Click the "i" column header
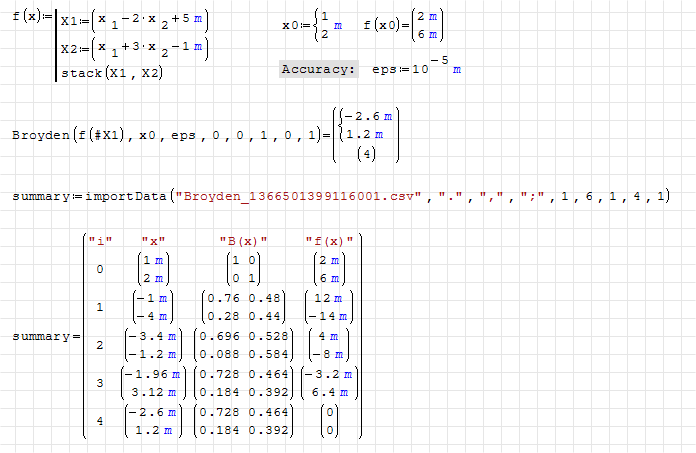This screenshot has height=453, width=696. (98, 240)
